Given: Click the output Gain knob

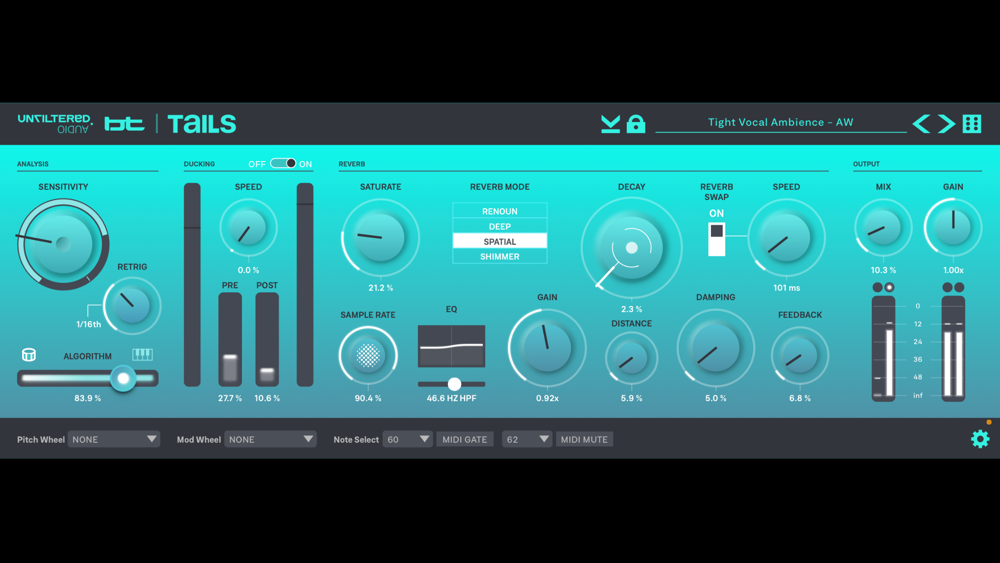Looking at the screenshot, I should pyautogui.click(x=953, y=228).
